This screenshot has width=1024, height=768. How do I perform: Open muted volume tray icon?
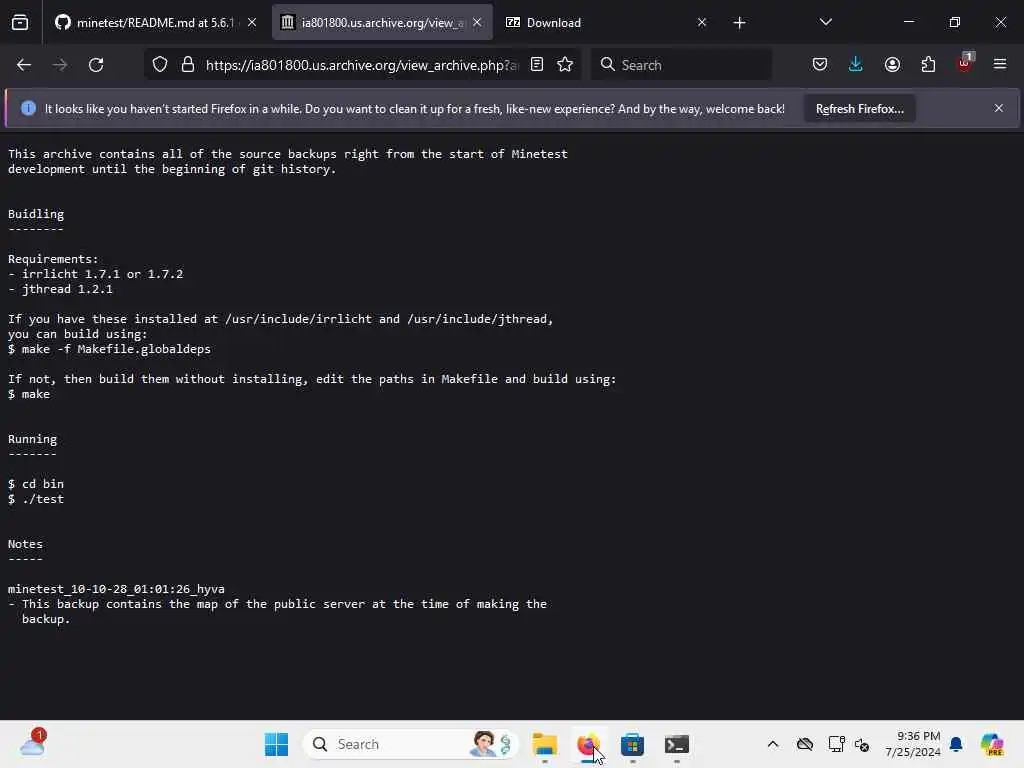click(862, 745)
